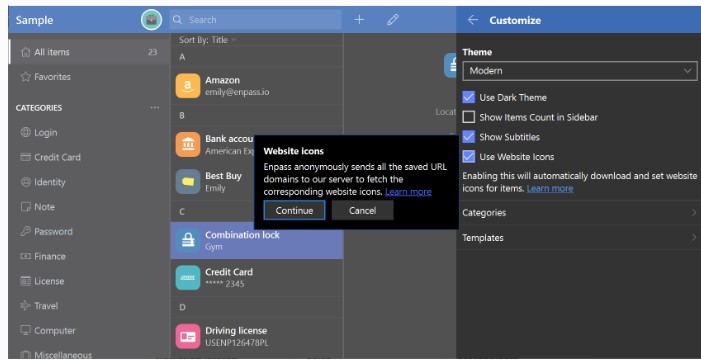Click the categories three-dot menu
The image size is (701, 360).
pyautogui.click(x=155, y=108)
